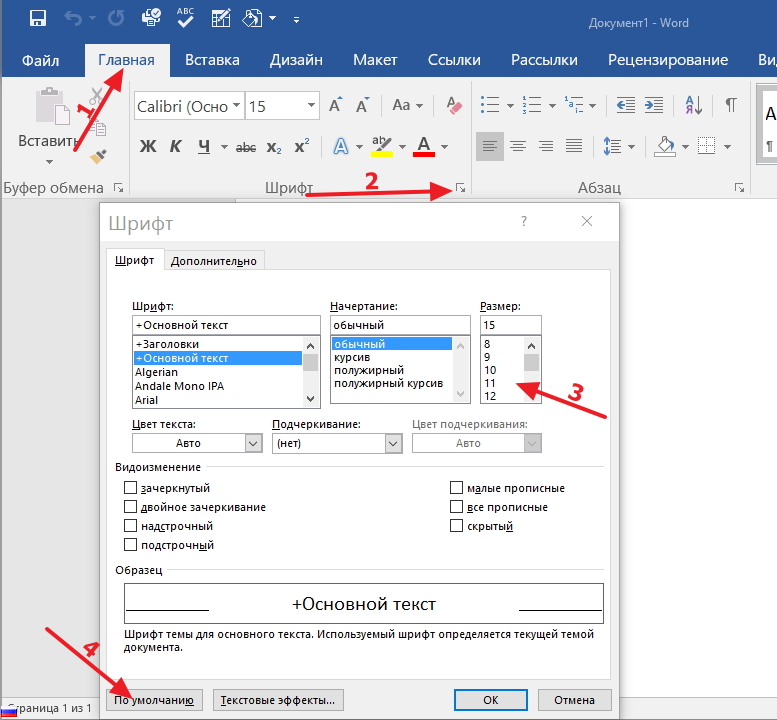Toggle the скрытый checkbox

(457, 526)
